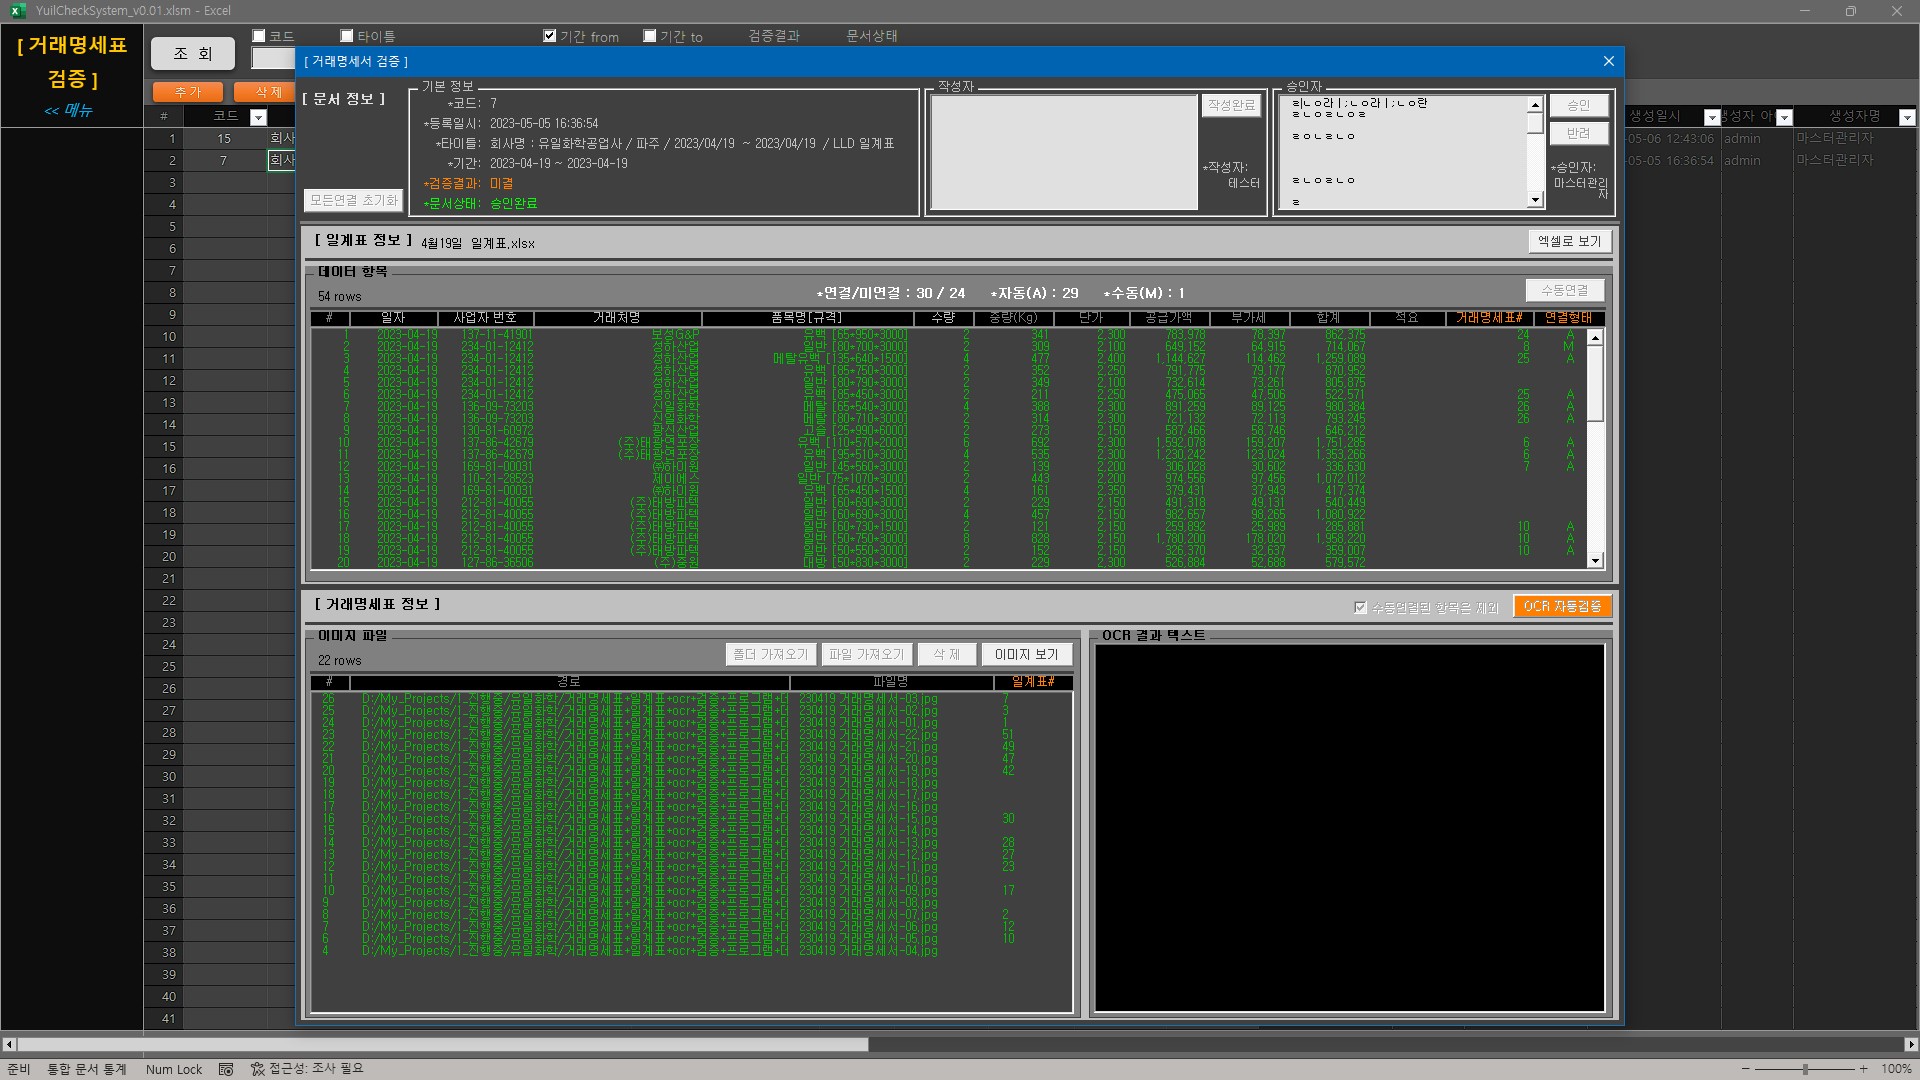Image resolution: width=1920 pixels, height=1080 pixels.
Task: Click the OCR 결과 텍스트 output area
Action: [1350, 828]
